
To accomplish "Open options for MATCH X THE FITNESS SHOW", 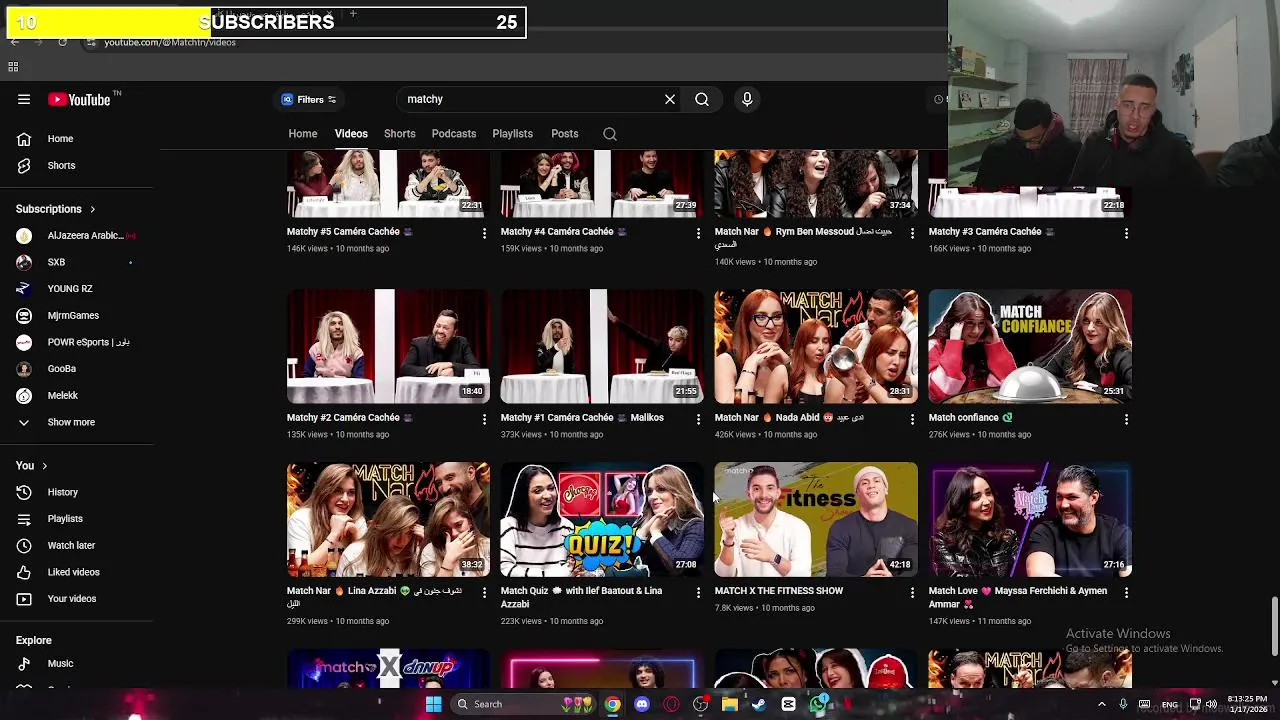I will tap(912, 592).
